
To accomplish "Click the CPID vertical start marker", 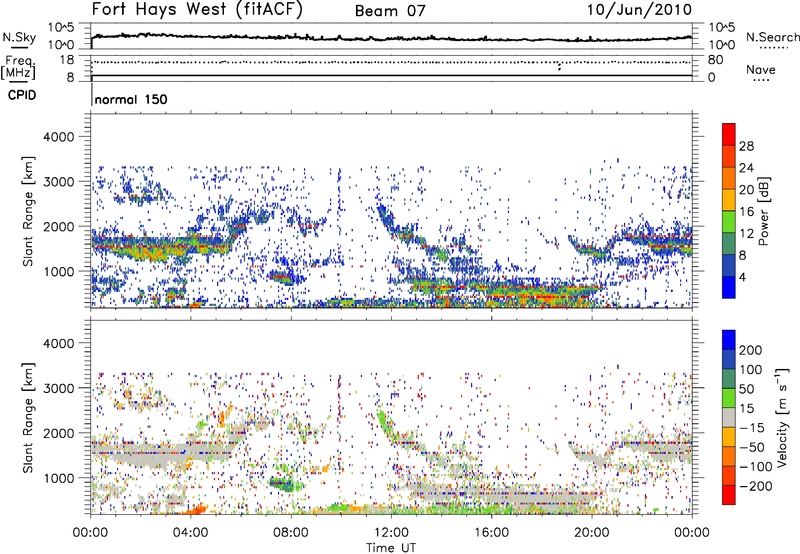I will coord(92,95).
